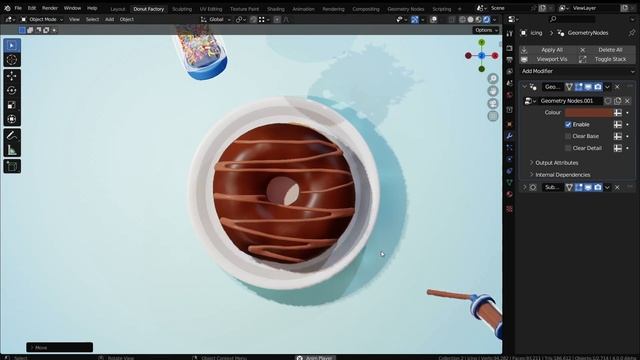Click the zoom view magnifier icon
Viewport: 640px width, 360px height.
click(493, 78)
